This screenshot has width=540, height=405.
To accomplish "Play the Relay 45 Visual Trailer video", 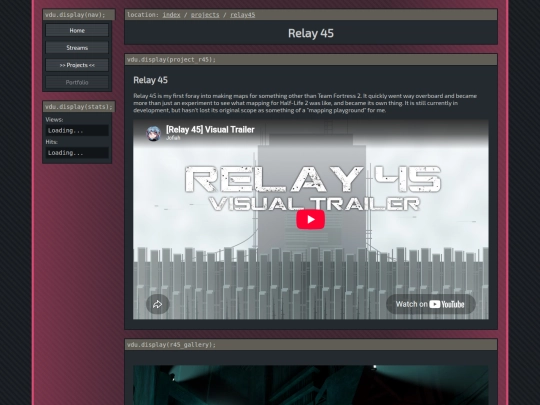I will [311, 219].
